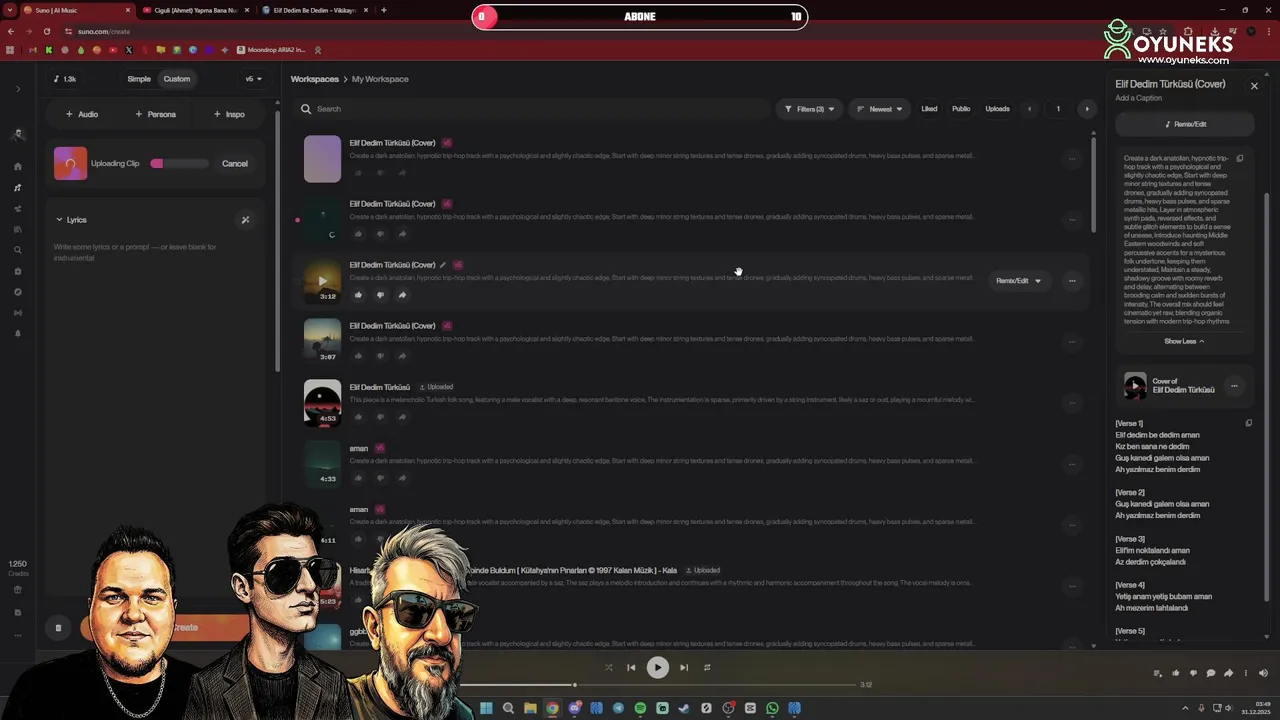Open more options for the 3:12 cover
The height and width of the screenshot is (720, 1280).
pos(1072,281)
